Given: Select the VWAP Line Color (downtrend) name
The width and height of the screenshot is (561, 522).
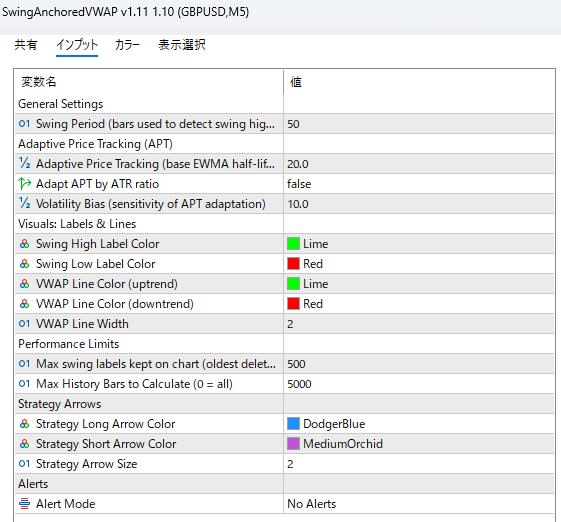Looking at the screenshot, I should click(114, 304).
